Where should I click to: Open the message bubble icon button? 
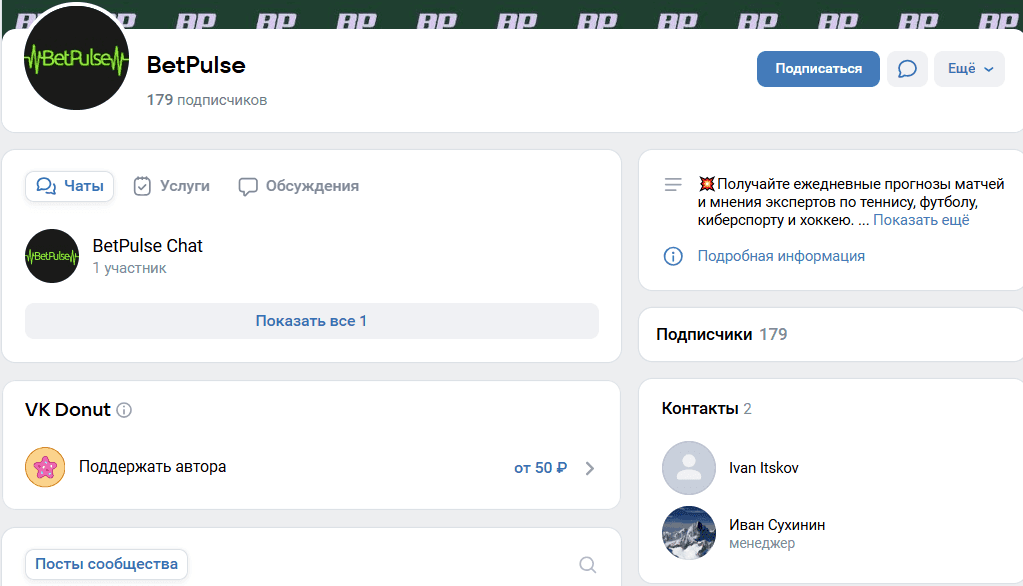click(908, 69)
